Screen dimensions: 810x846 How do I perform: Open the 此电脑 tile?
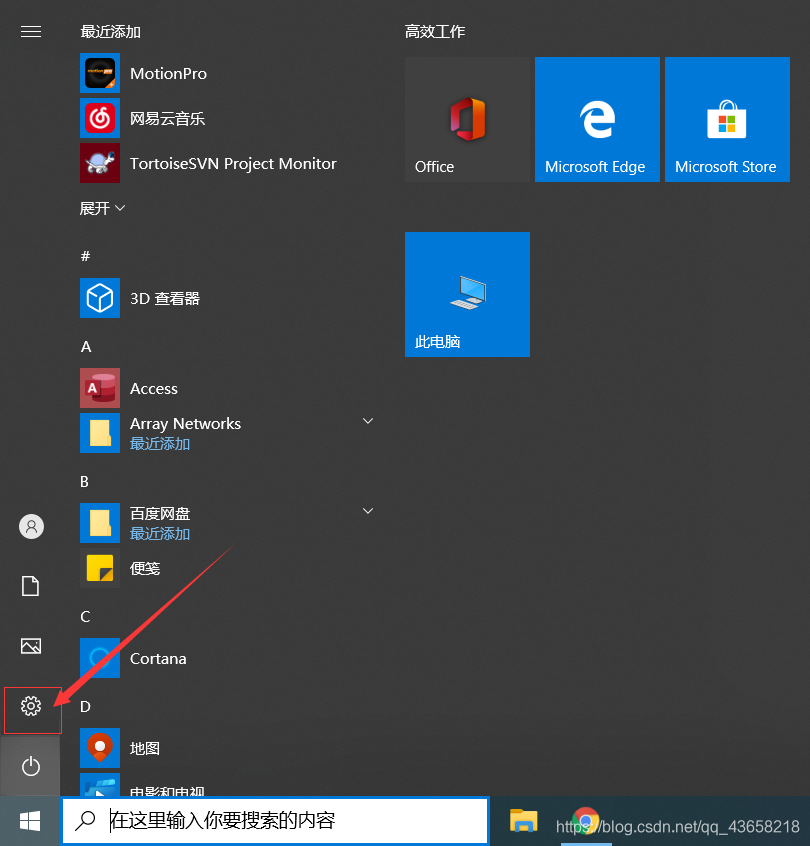click(x=467, y=295)
